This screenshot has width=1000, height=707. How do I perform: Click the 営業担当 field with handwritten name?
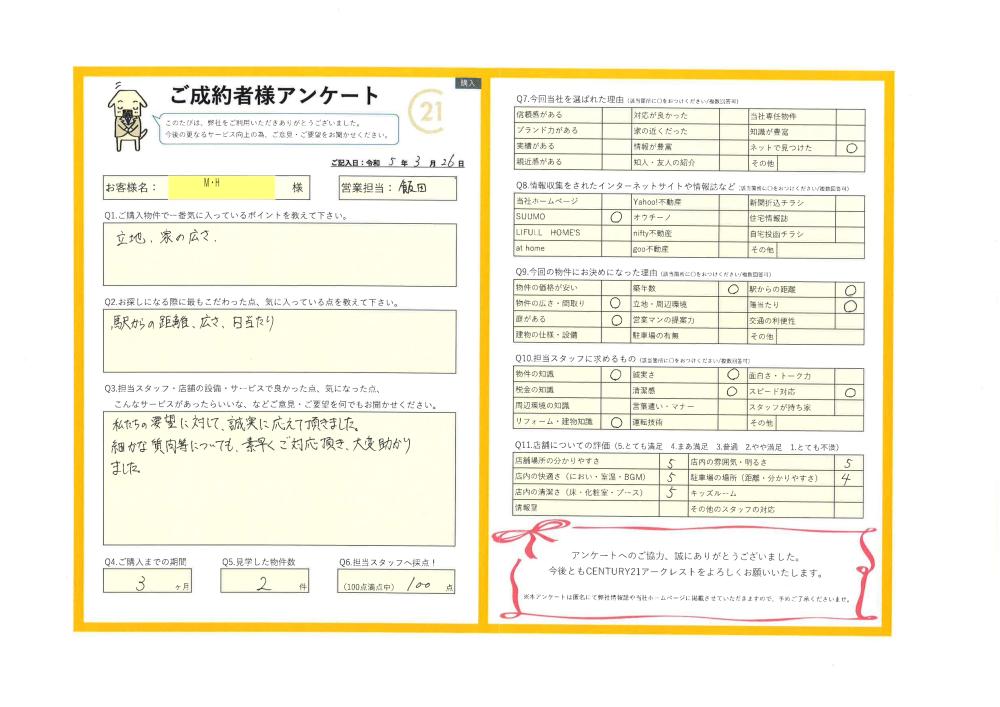[398, 188]
